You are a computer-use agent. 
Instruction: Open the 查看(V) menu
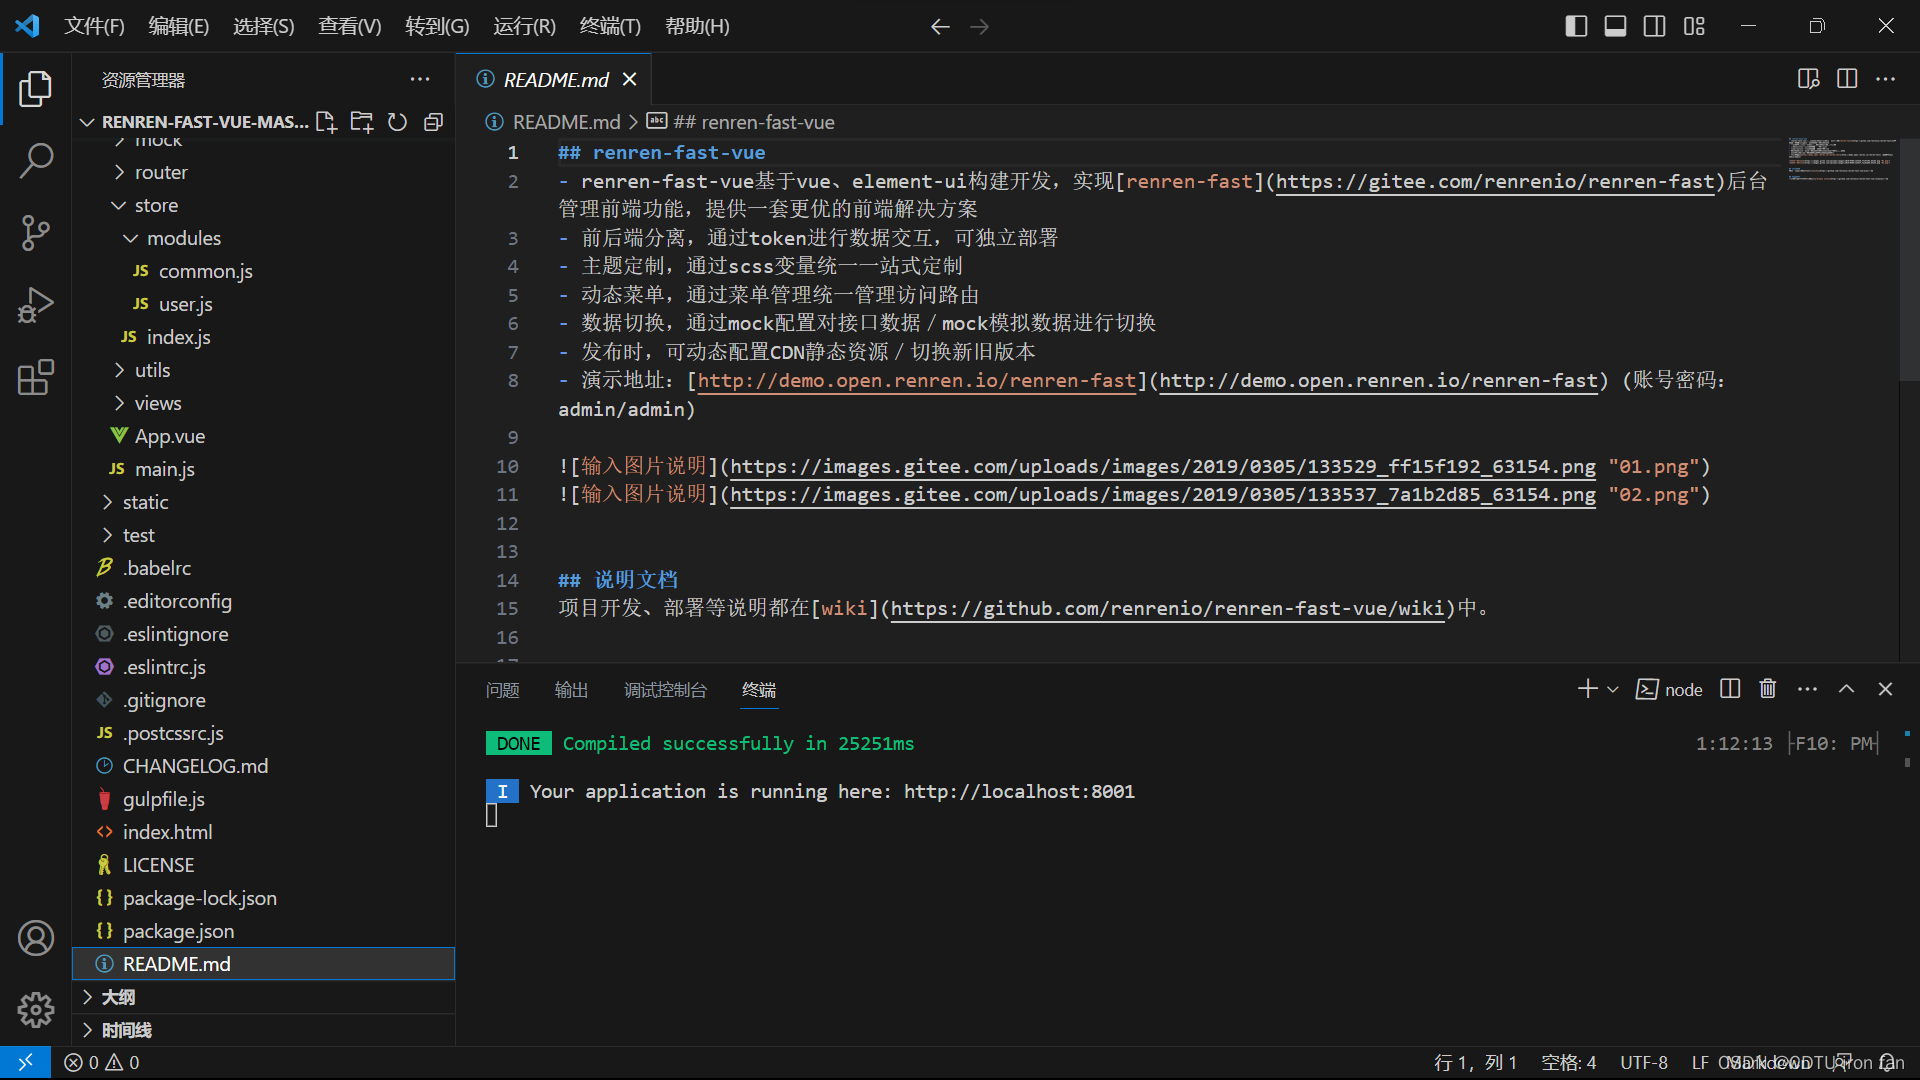tap(350, 26)
